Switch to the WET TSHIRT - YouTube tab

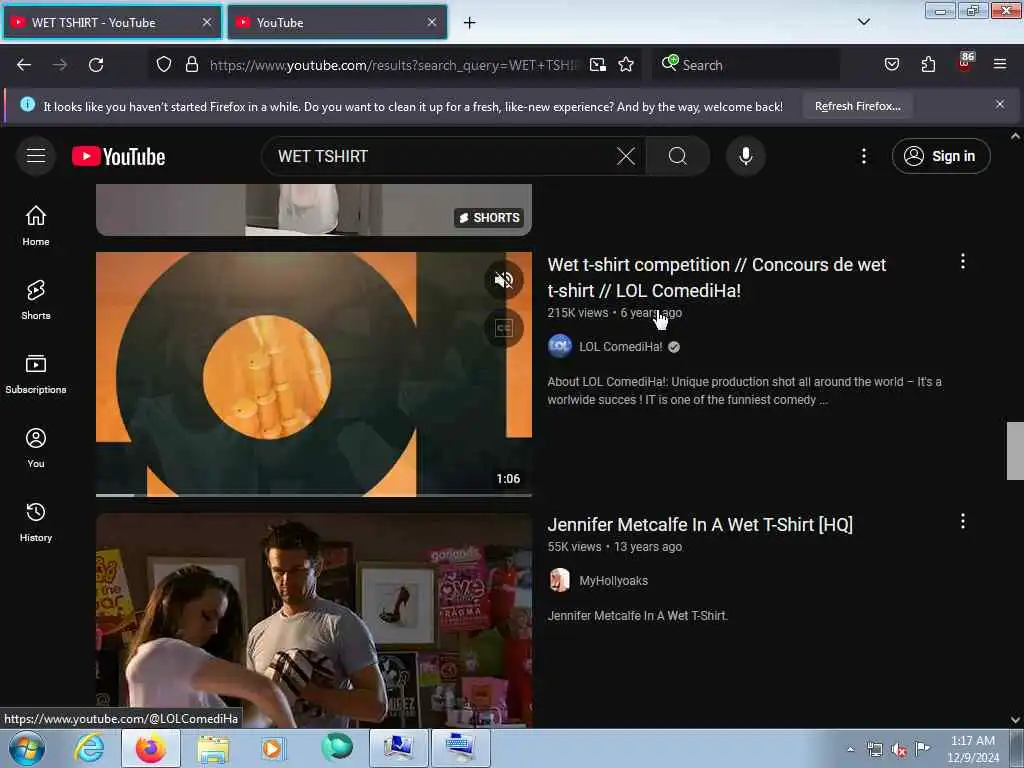(x=112, y=22)
